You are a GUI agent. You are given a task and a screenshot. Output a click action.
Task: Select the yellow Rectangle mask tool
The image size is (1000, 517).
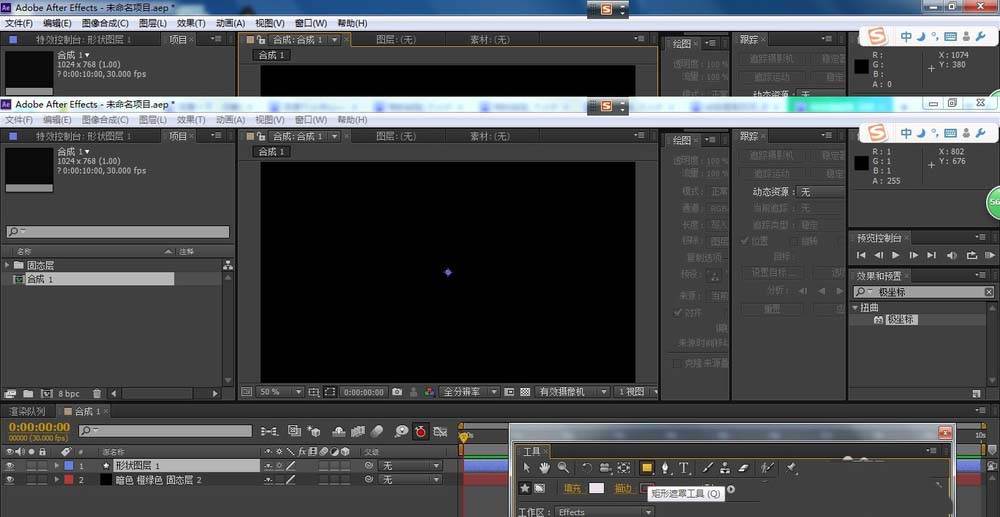pos(647,468)
